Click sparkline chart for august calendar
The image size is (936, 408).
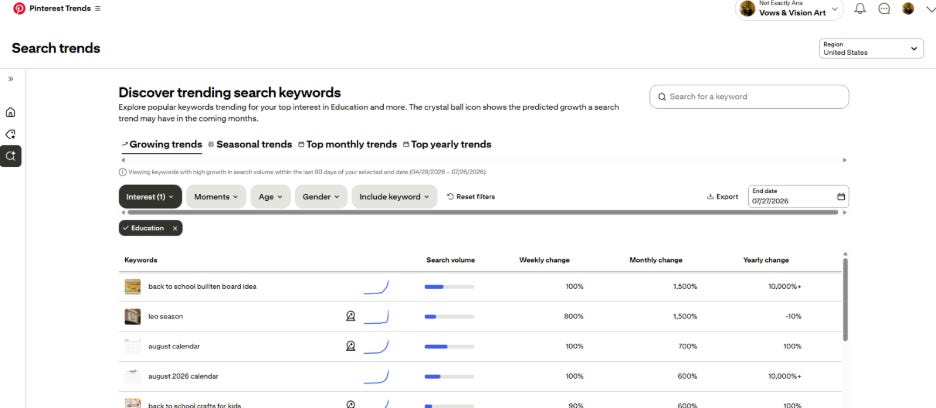tap(376, 346)
